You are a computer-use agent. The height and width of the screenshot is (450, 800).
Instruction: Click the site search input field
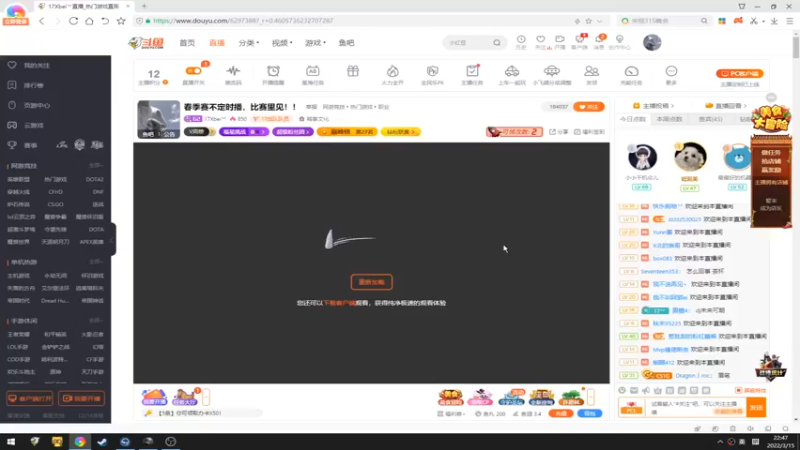[x=468, y=43]
